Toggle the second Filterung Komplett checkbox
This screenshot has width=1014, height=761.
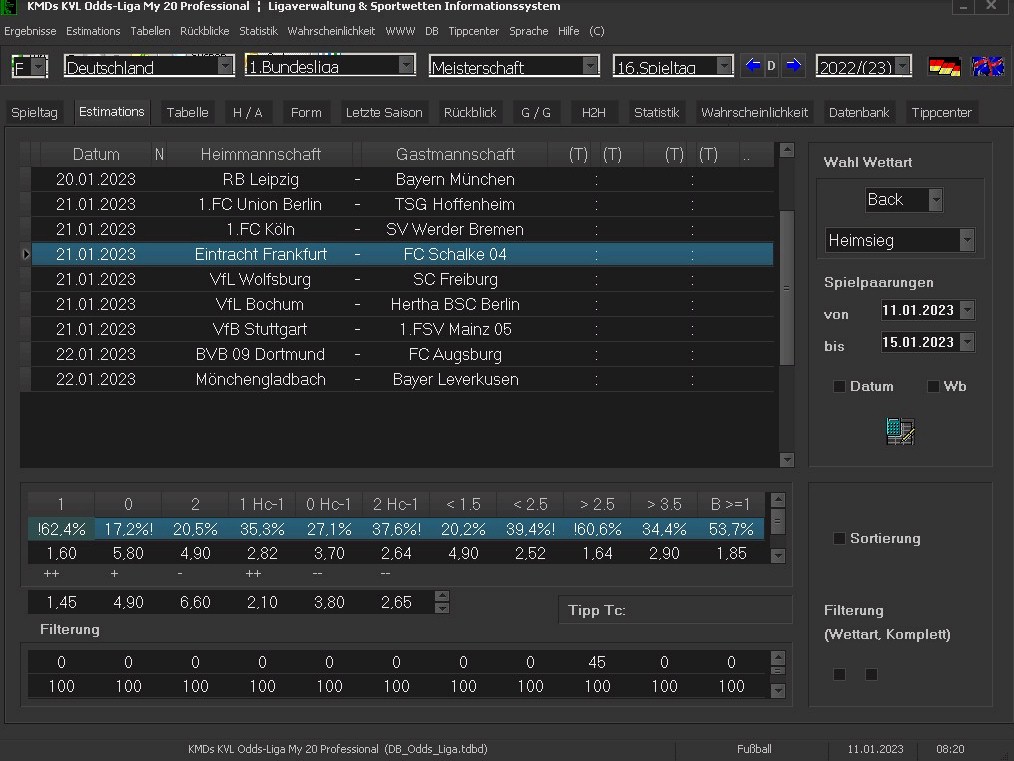[871, 674]
